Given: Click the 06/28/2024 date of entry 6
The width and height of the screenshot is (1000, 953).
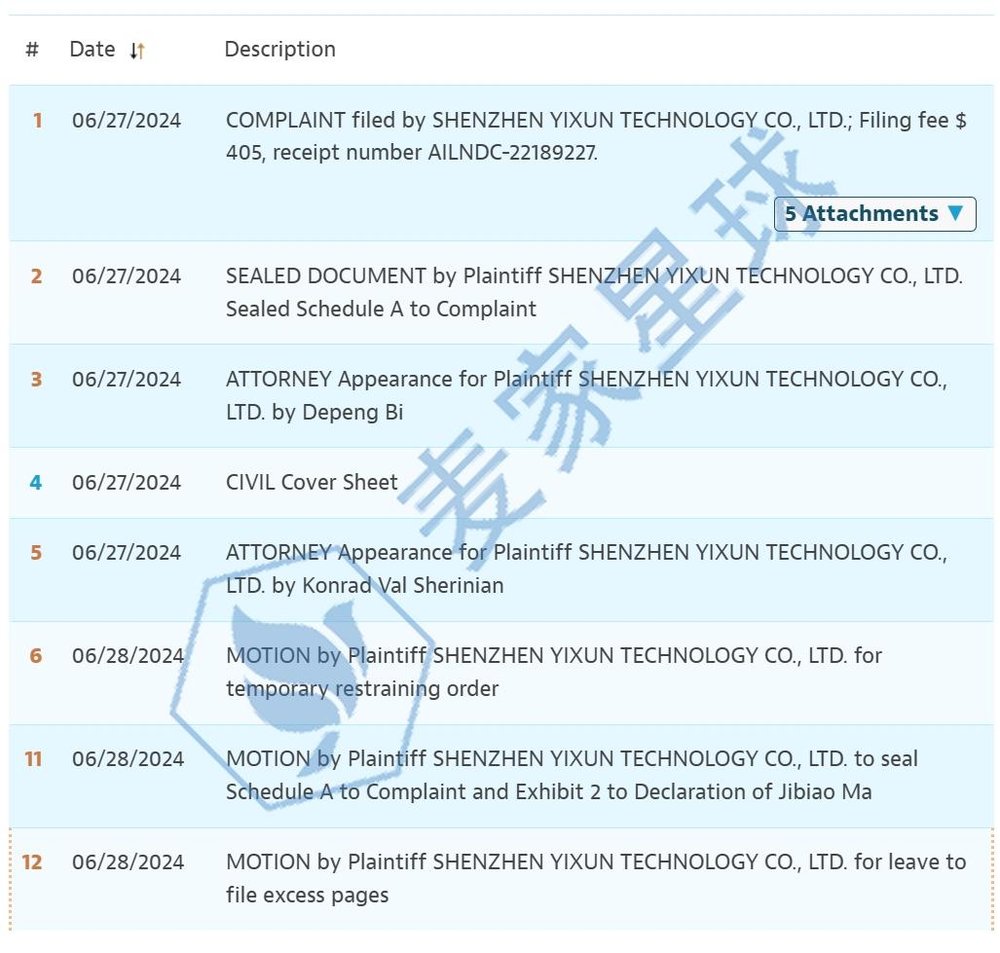Looking at the screenshot, I should [x=128, y=656].
